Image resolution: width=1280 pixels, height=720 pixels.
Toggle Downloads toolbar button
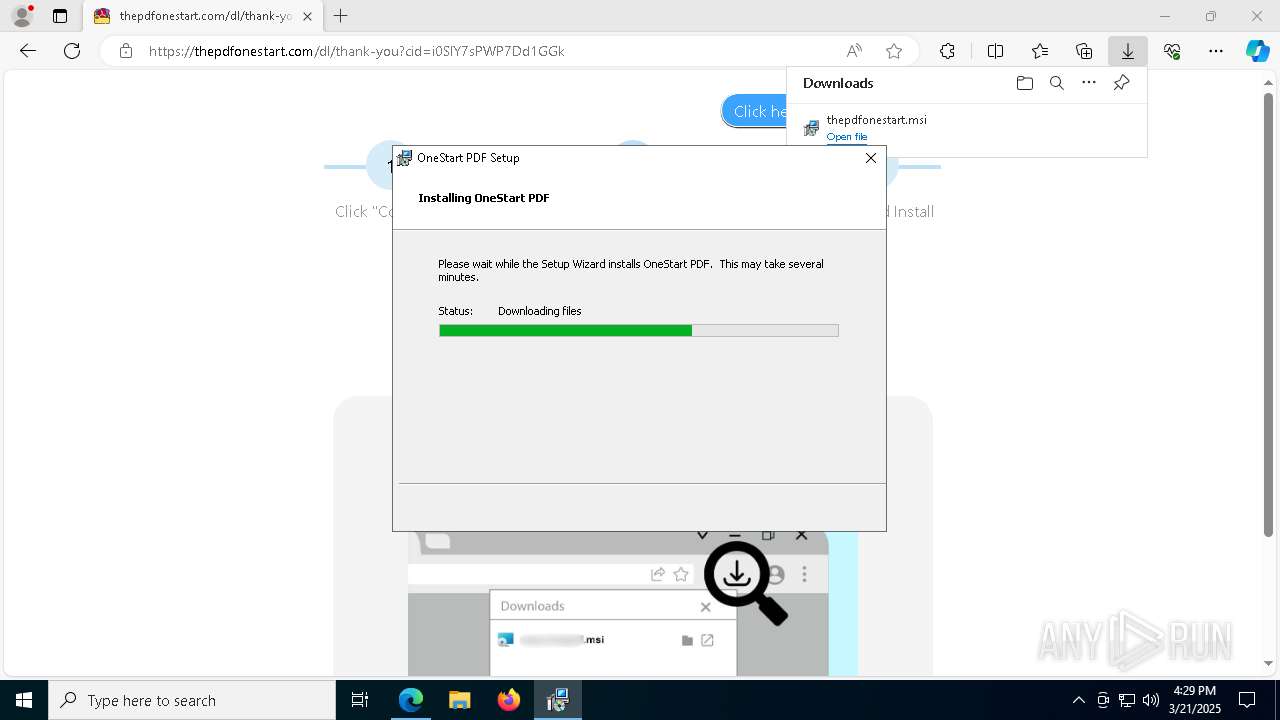[x=1128, y=51]
